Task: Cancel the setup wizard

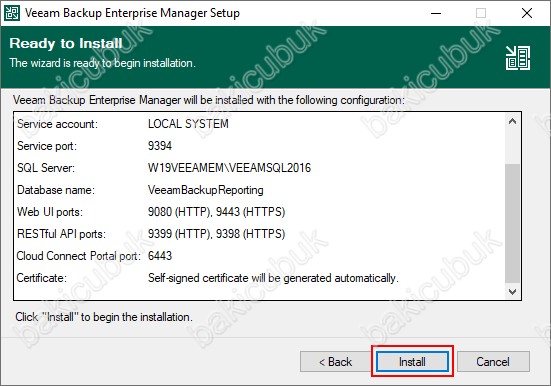Action: pos(493,361)
